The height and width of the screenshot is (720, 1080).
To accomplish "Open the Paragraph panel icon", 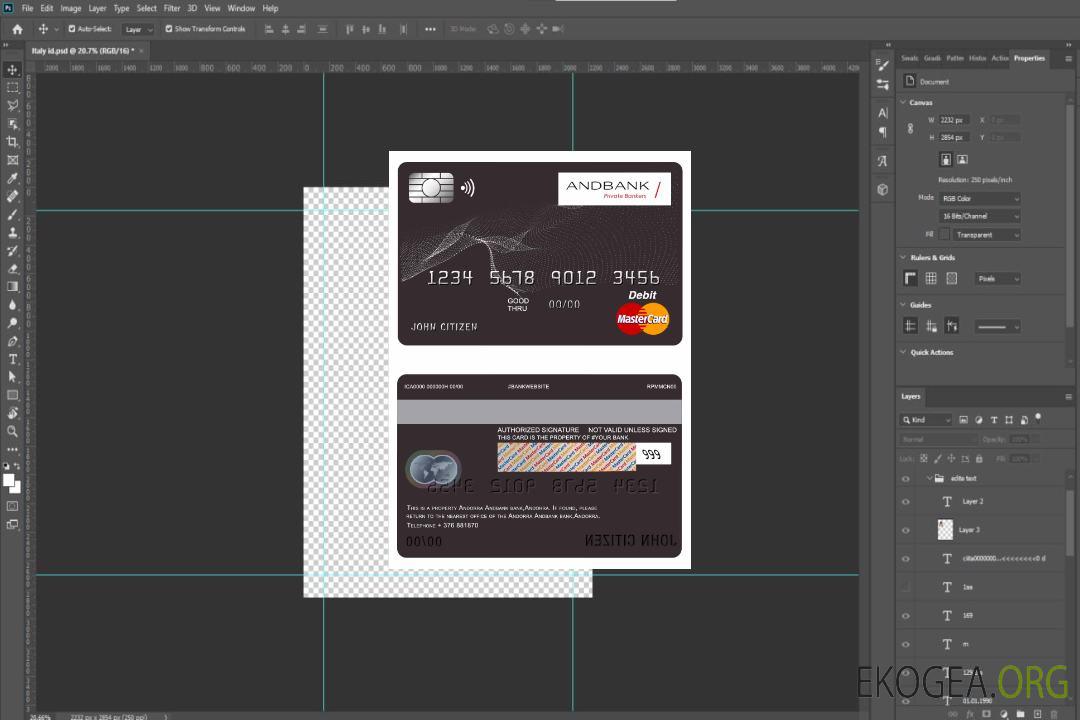I will pyautogui.click(x=882, y=132).
